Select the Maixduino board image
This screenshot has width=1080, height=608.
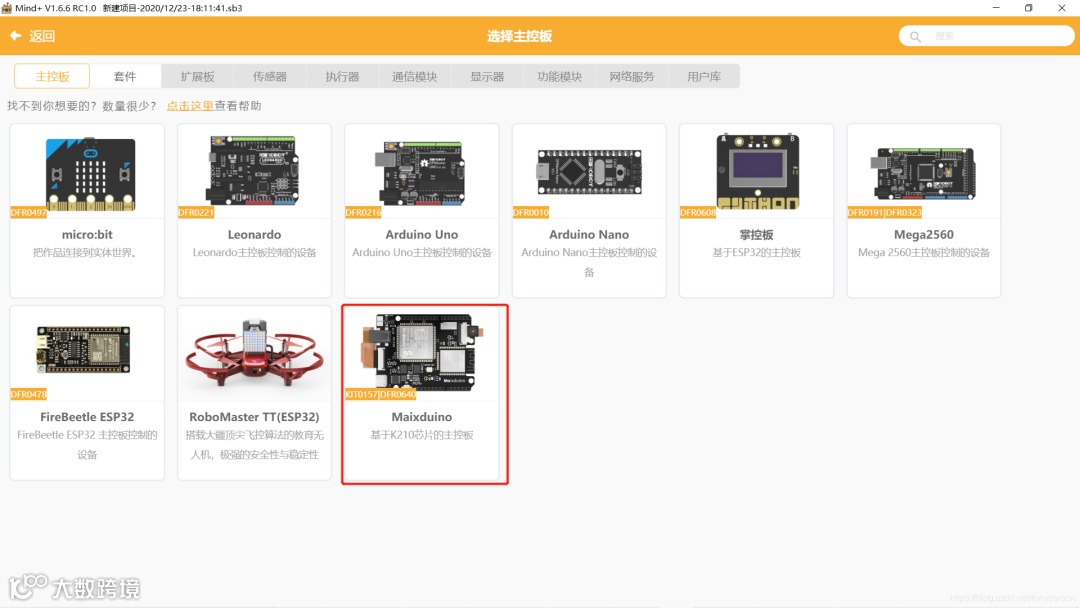click(x=422, y=352)
